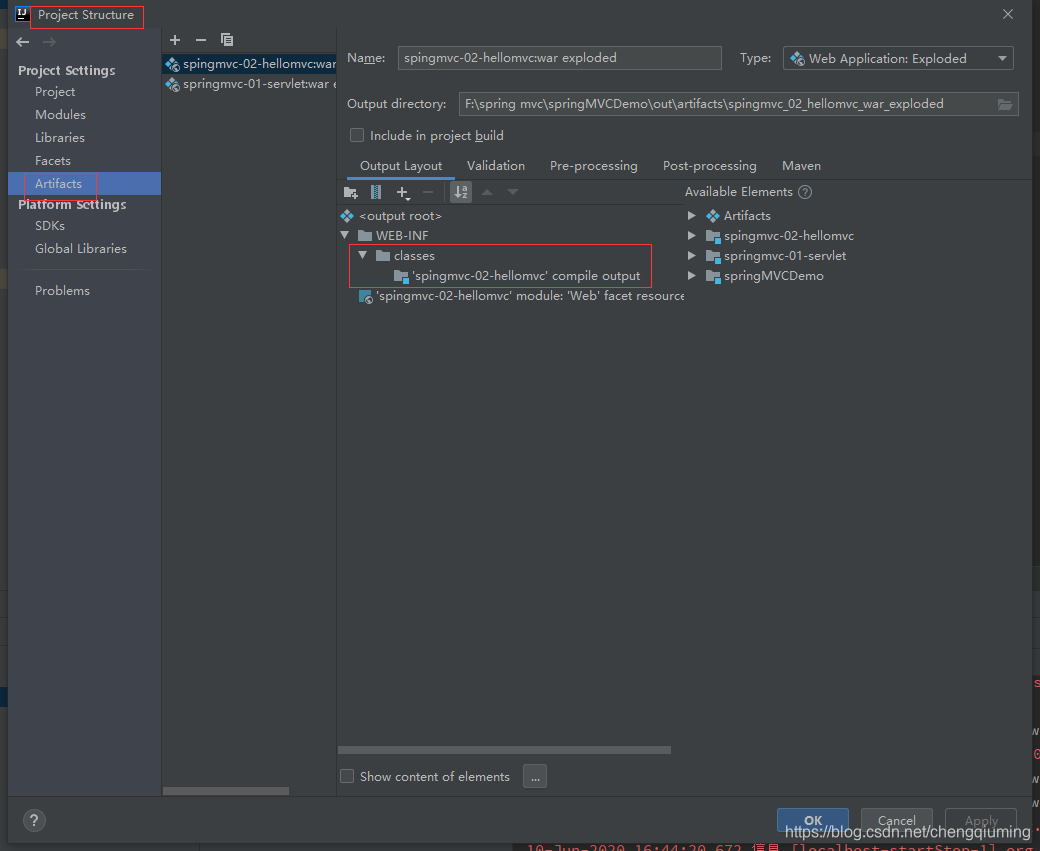Move element up in layout
The height and width of the screenshot is (851, 1040).
pyautogui.click(x=487, y=192)
